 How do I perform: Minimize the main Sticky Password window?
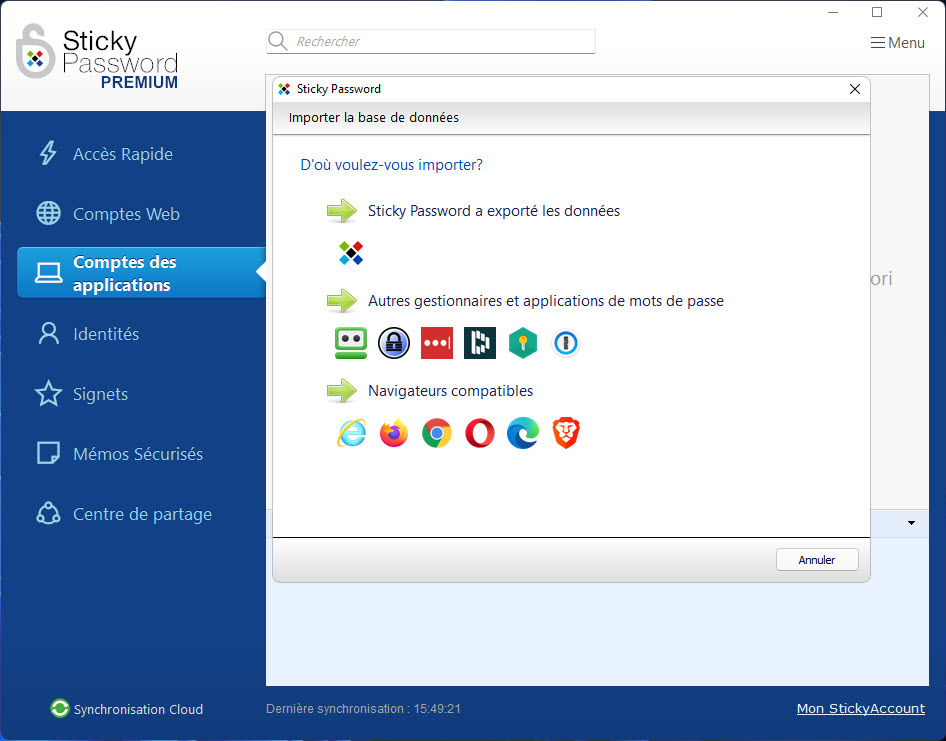(833, 12)
